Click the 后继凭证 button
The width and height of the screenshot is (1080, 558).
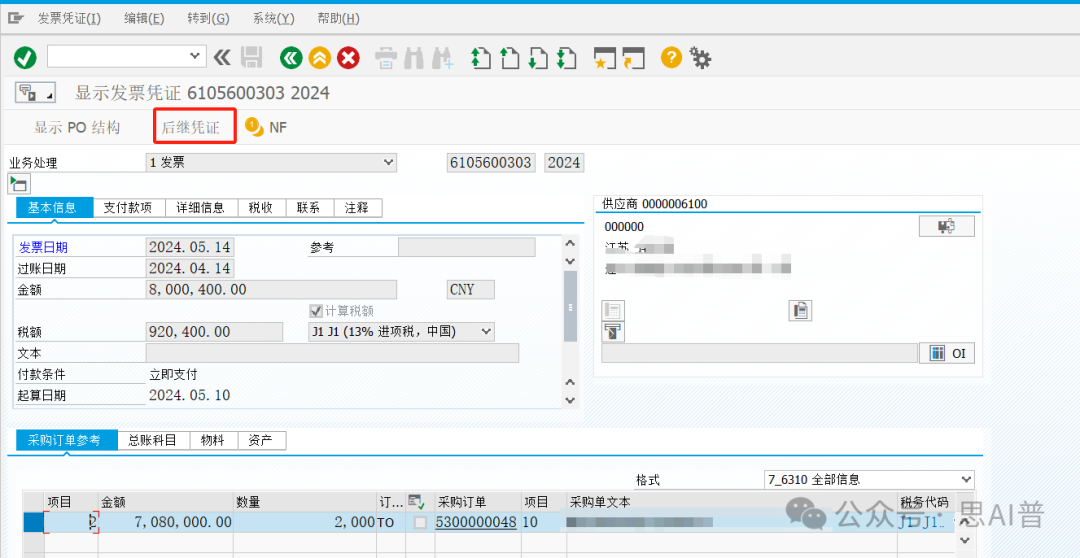[x=191, y=127]
